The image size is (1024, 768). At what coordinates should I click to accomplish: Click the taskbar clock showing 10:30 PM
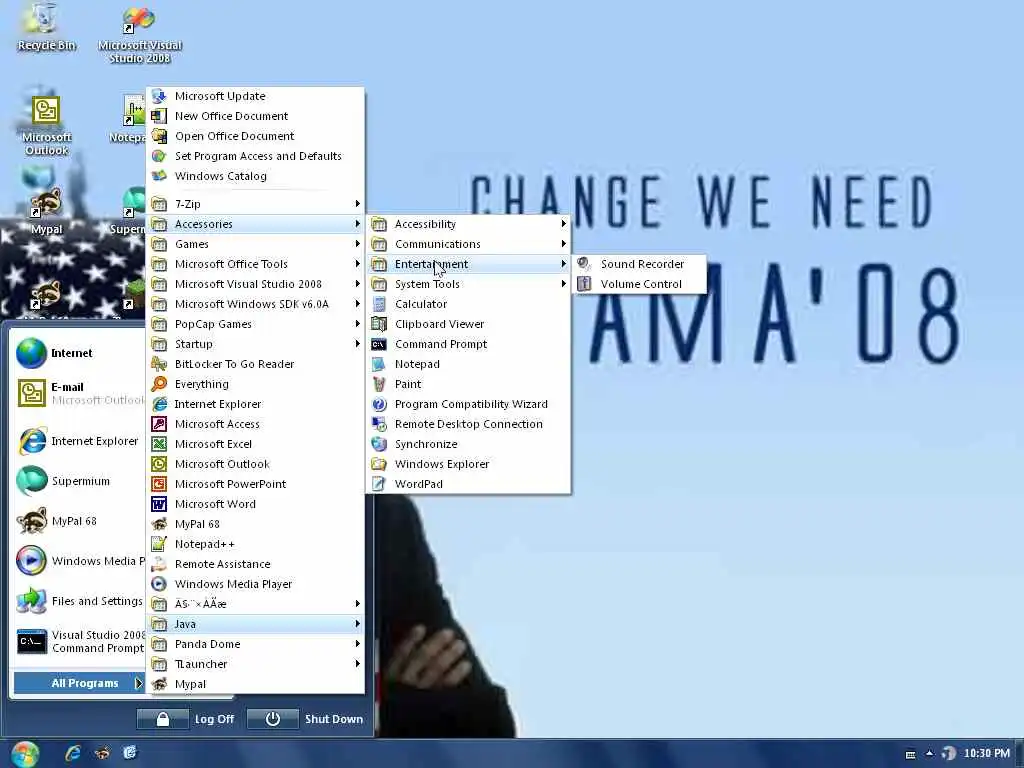(986, 754)
